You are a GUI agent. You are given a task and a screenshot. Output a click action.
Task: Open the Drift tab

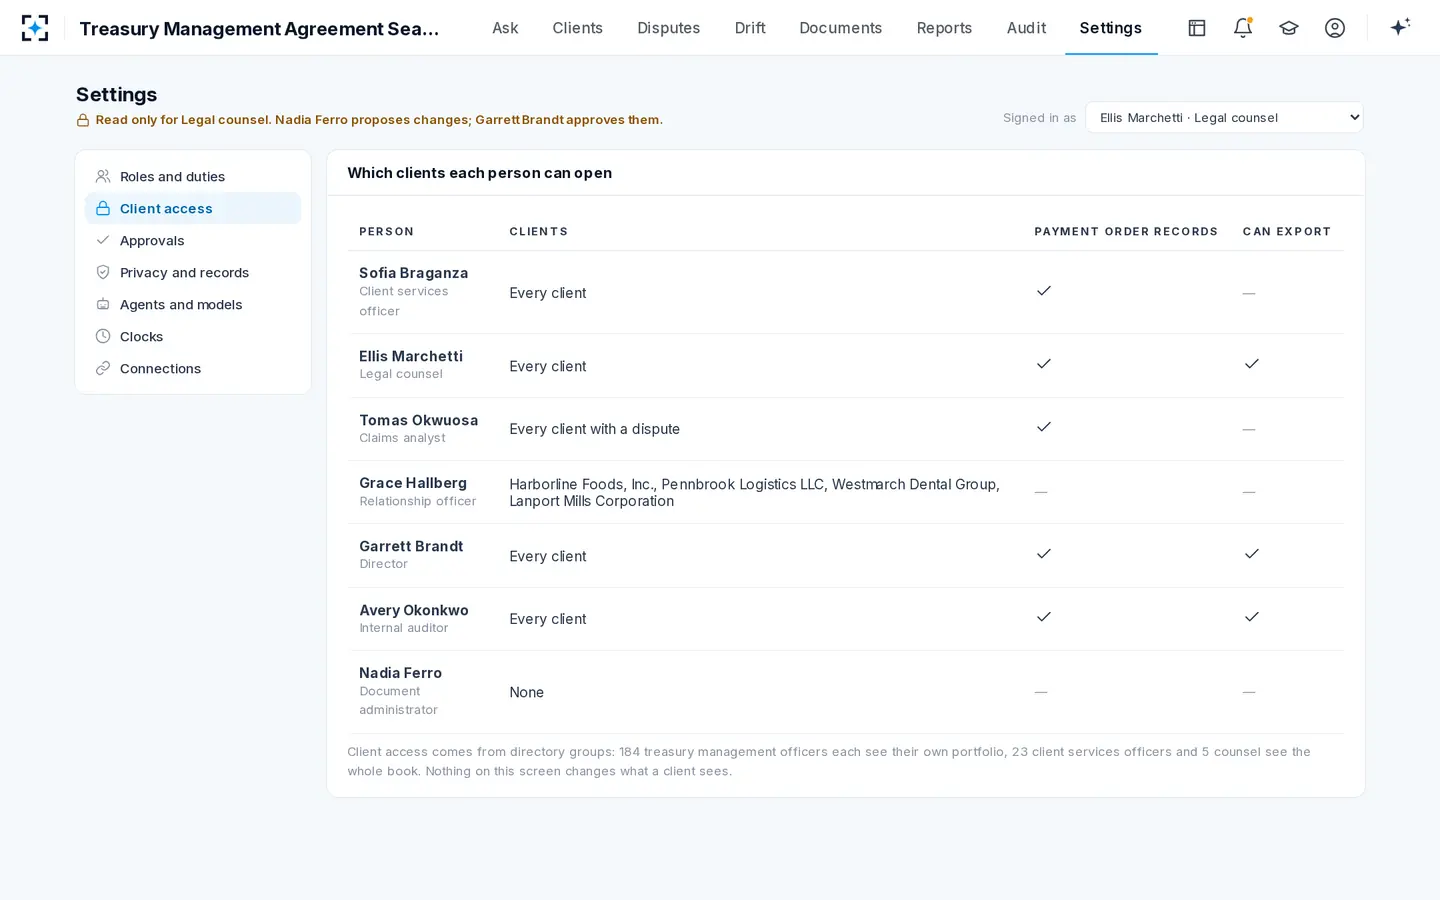click(x=750, y=28)
